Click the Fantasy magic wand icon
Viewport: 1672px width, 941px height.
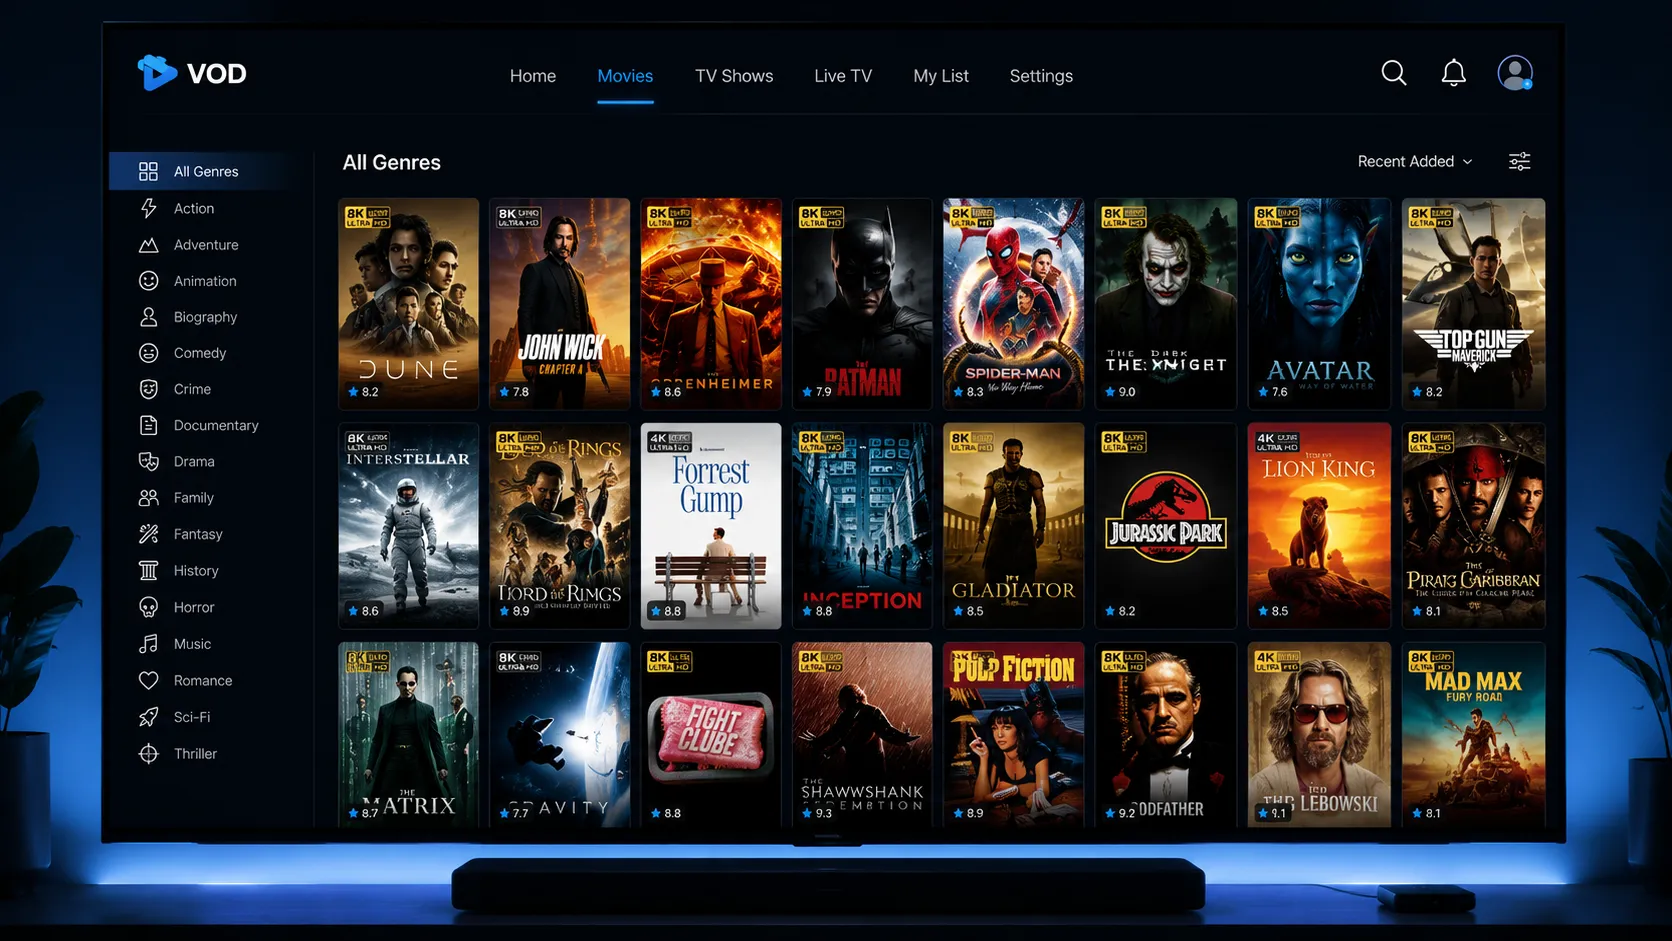click(x=148, y=534)
